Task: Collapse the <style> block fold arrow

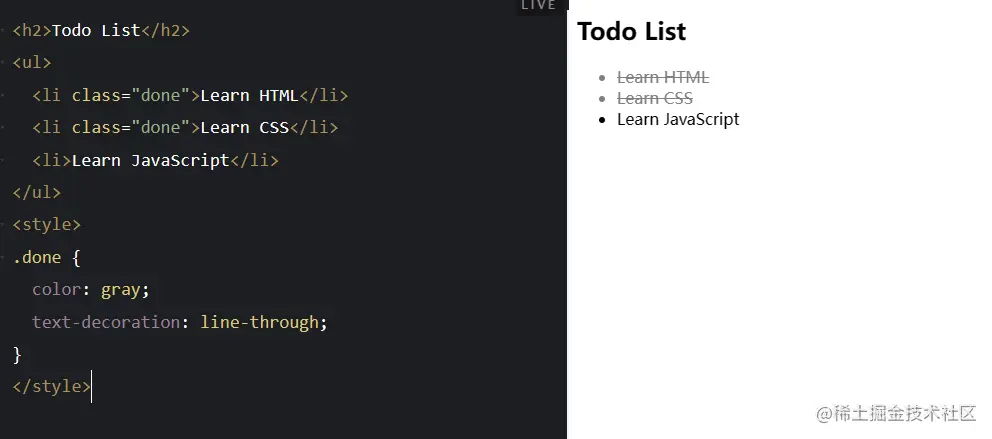Action: coord(4,225)
